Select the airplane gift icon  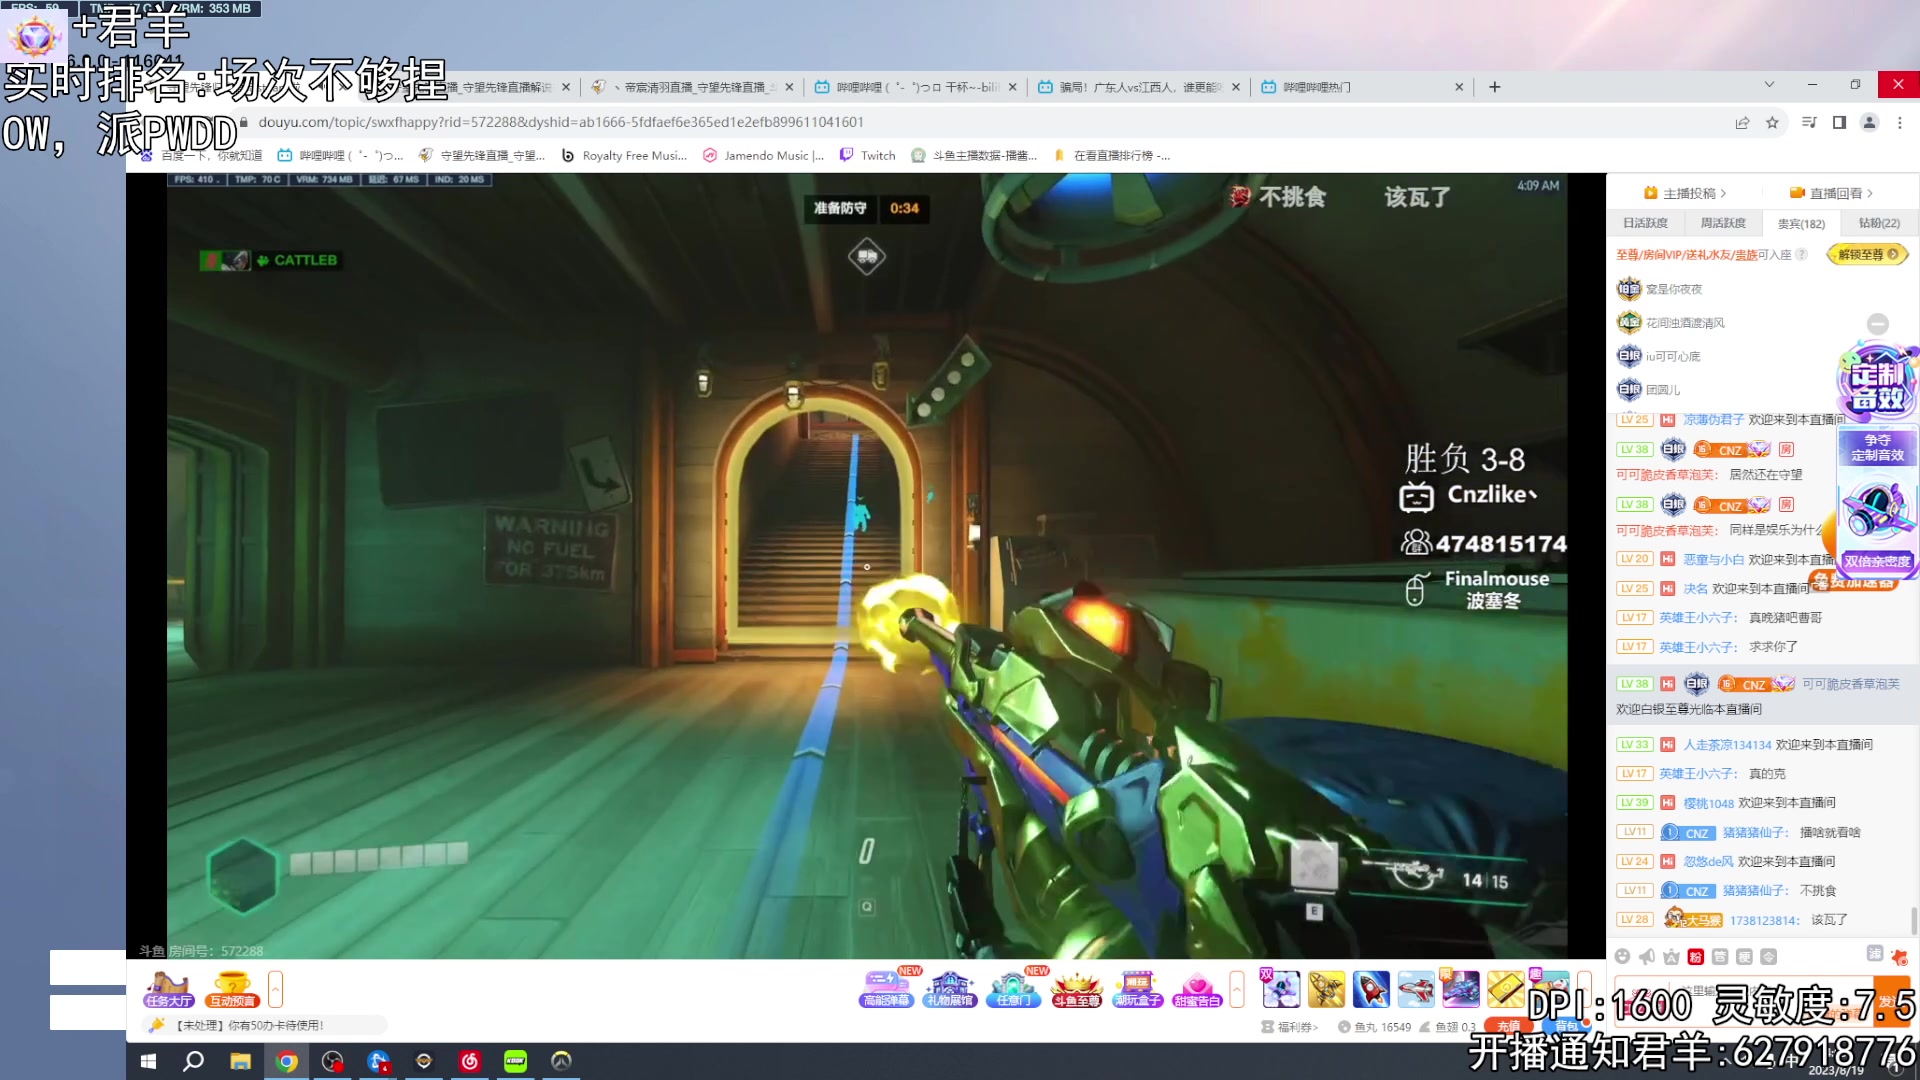(x=1416, y=989)
